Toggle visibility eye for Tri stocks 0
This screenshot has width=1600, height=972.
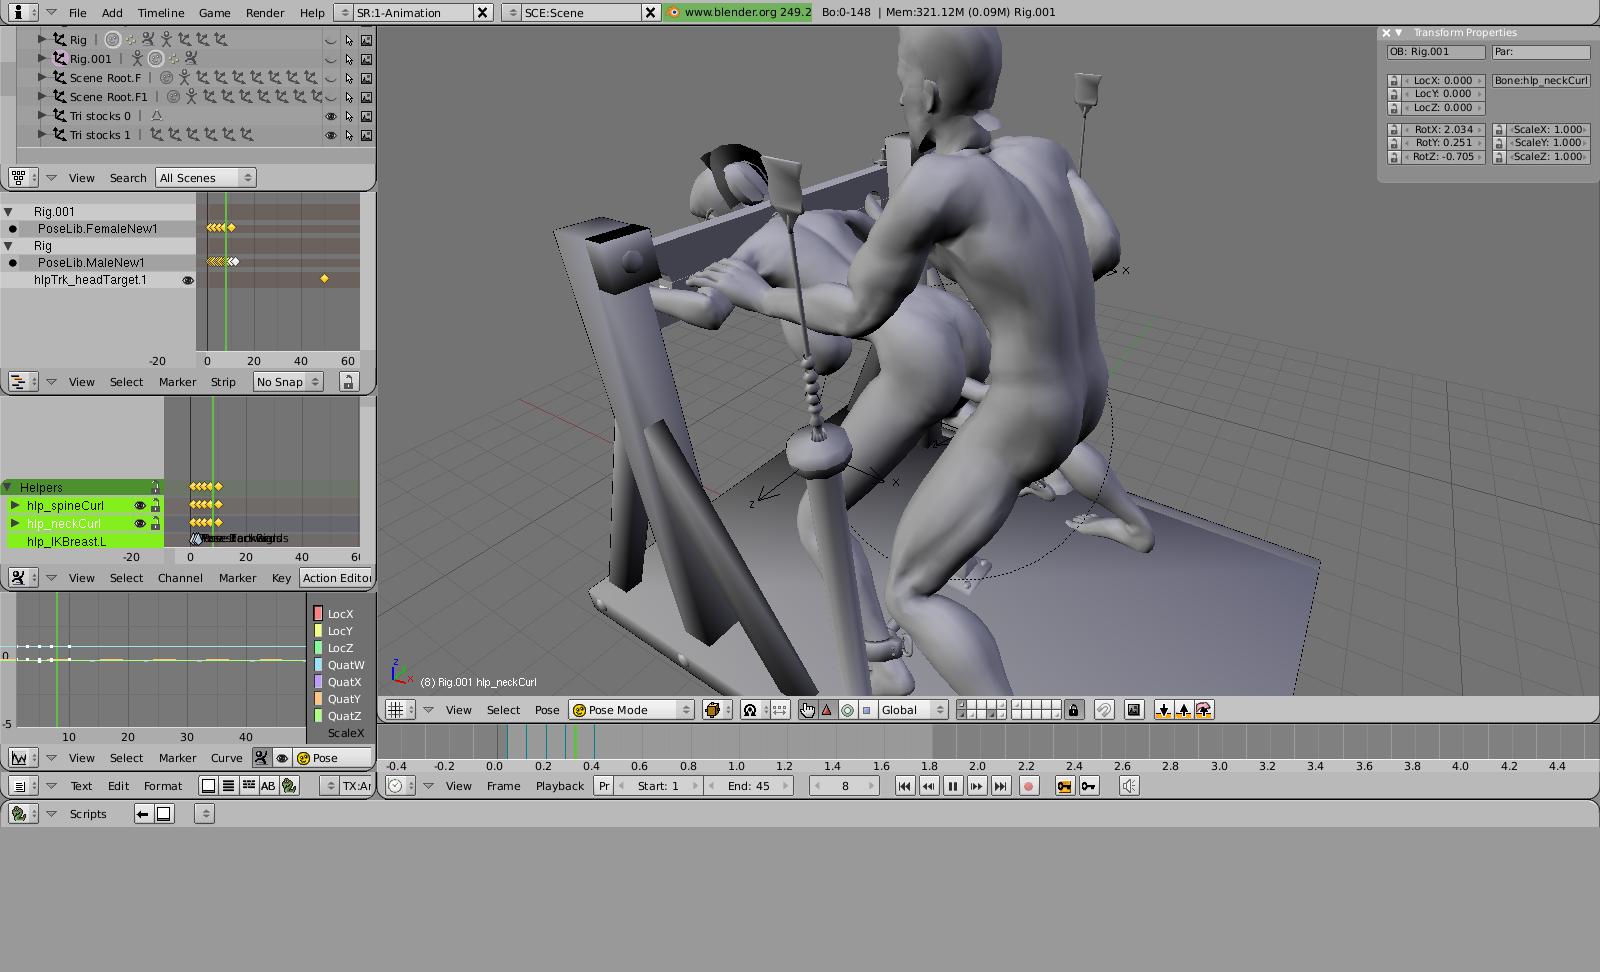click(x=331, y=116)
